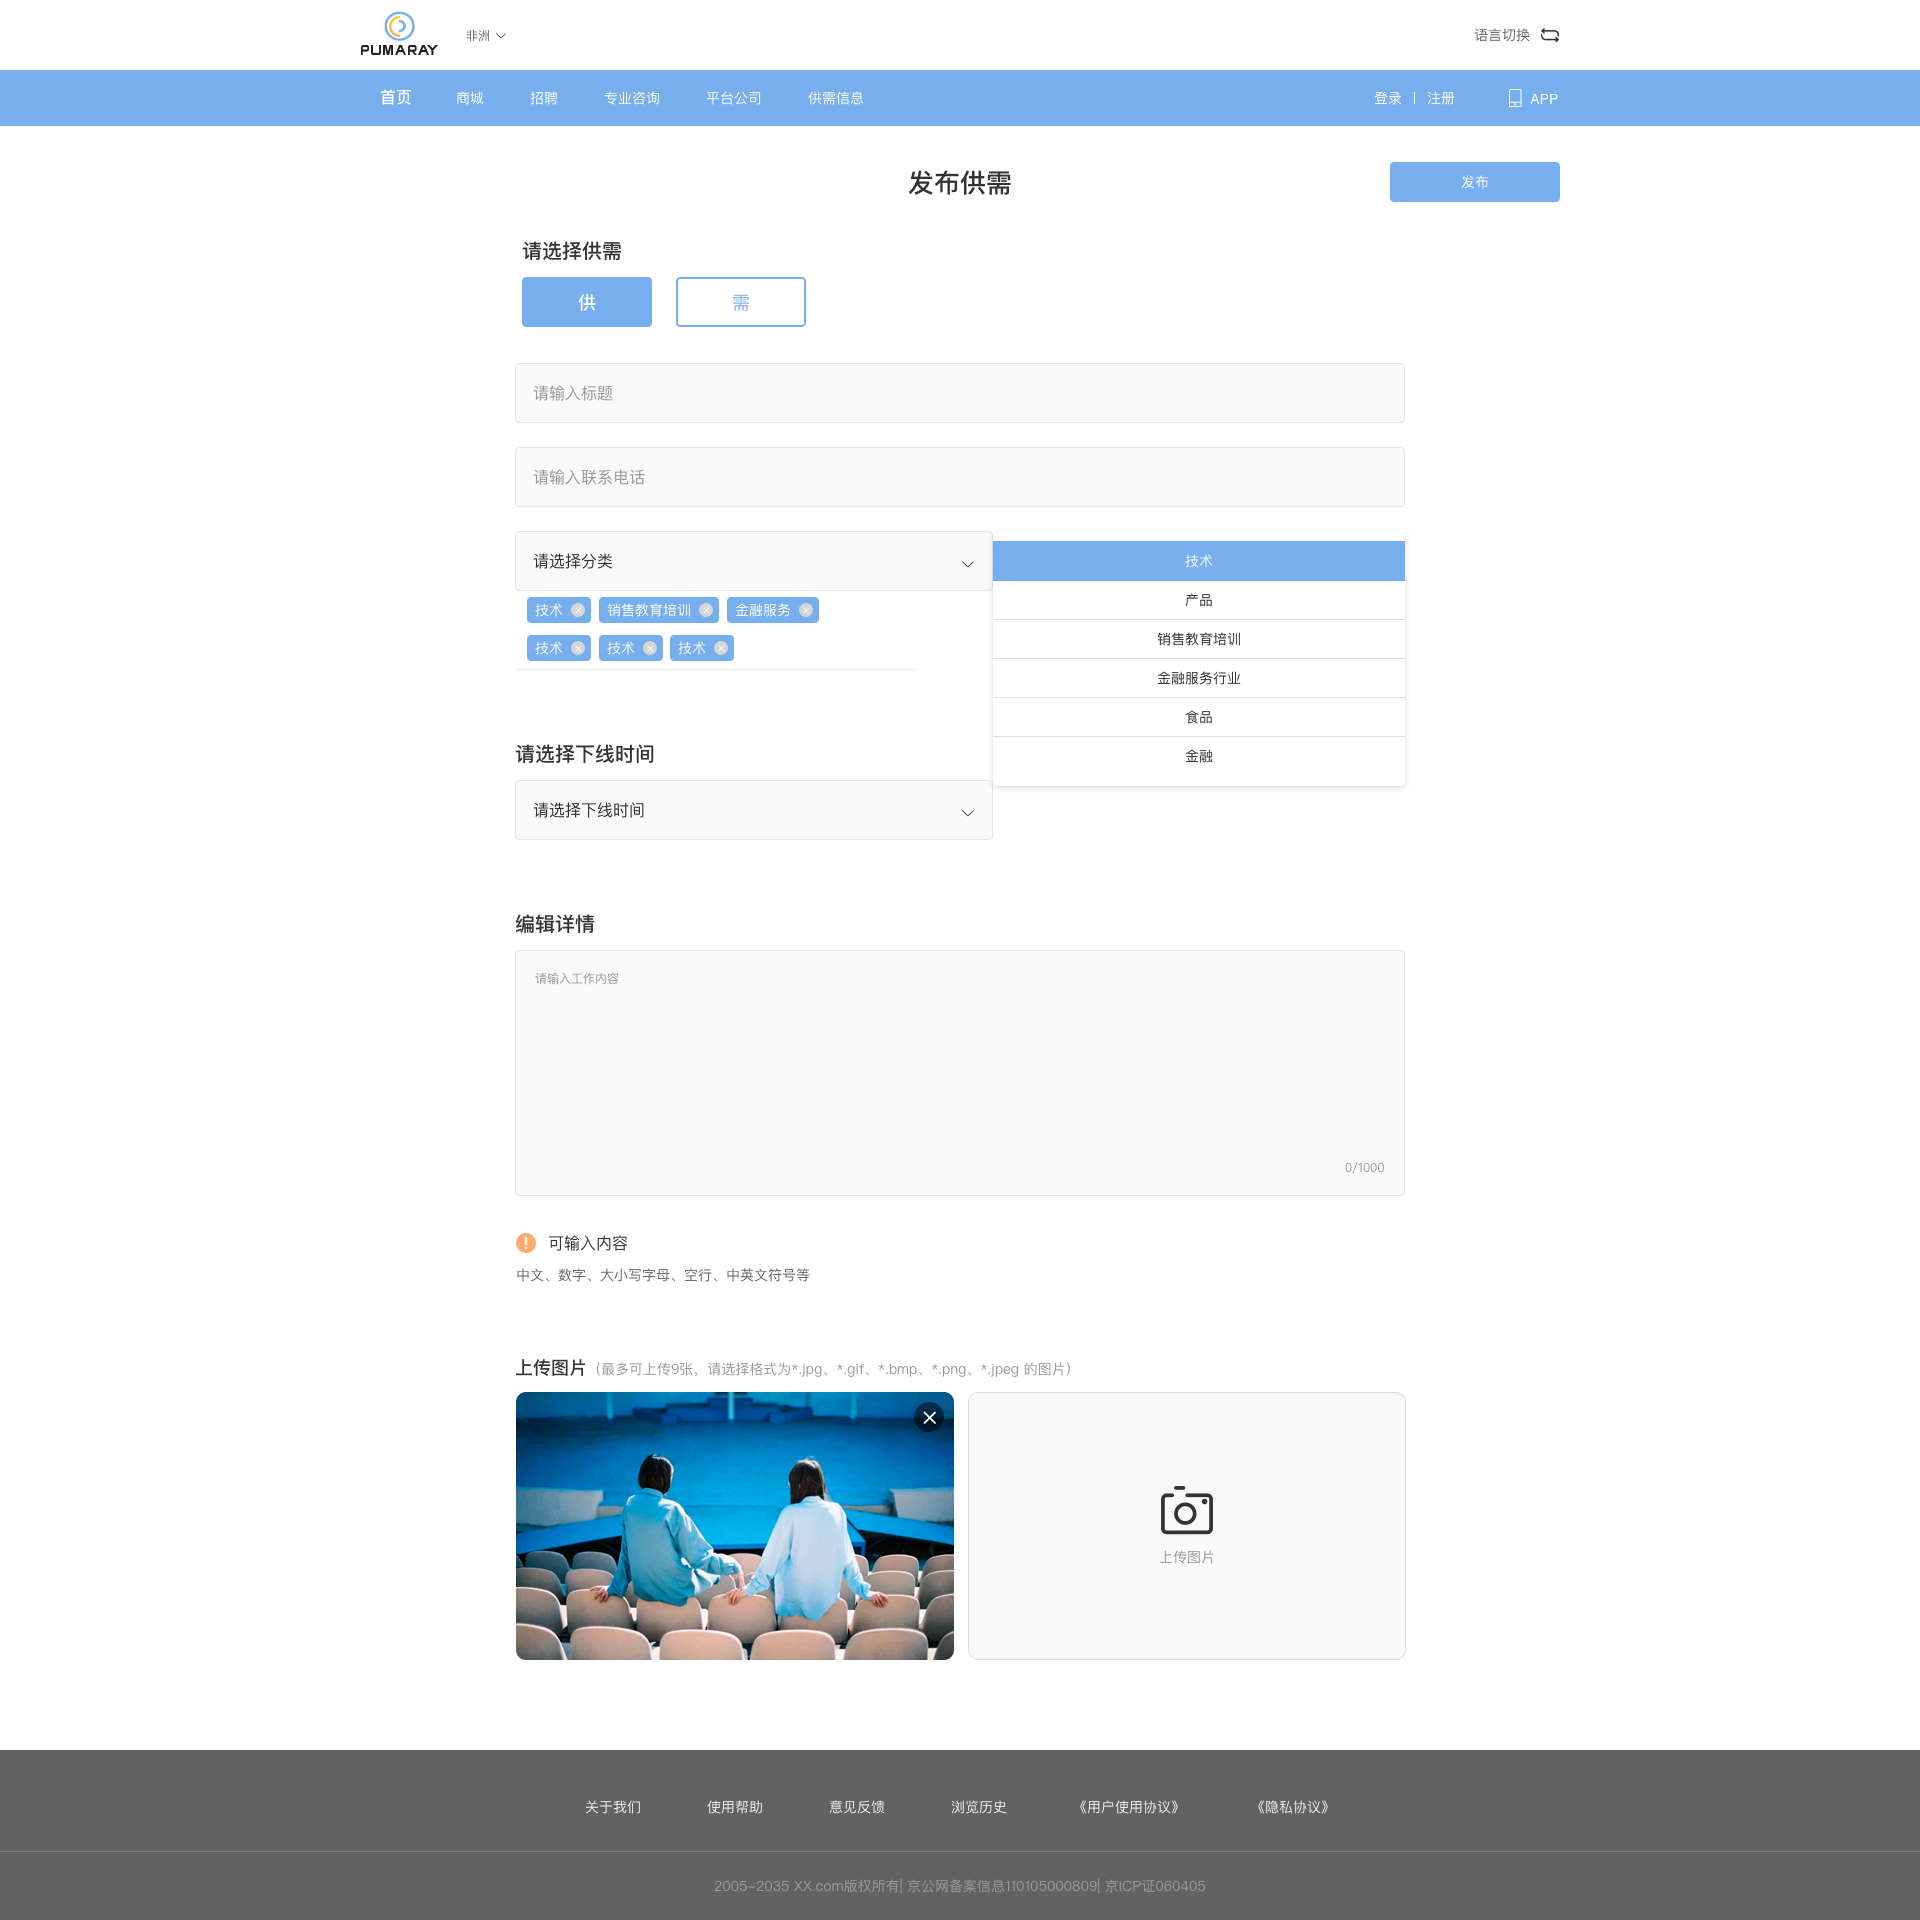This screenshot has width=1920, height=1920.
Task: Select 金融服务行业 in the category list
Action: click(x=1199, y=678)
